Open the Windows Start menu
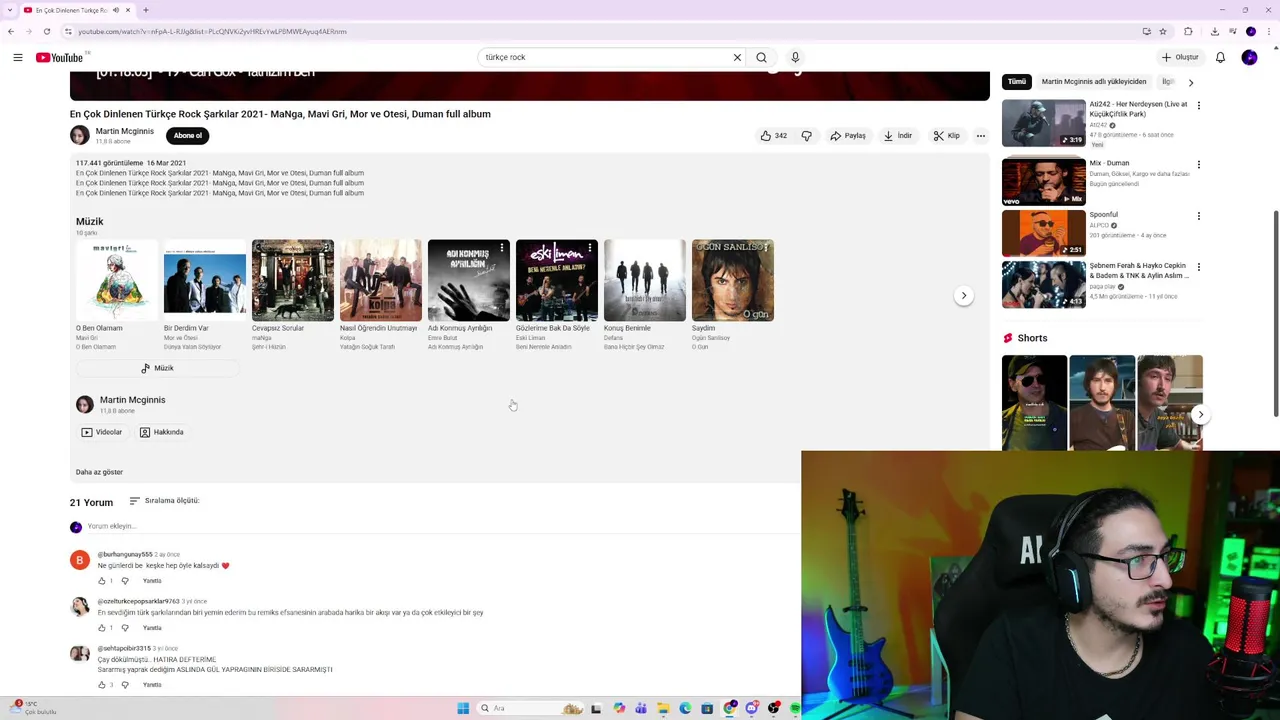1280x720 pixels. pos(463,708)
